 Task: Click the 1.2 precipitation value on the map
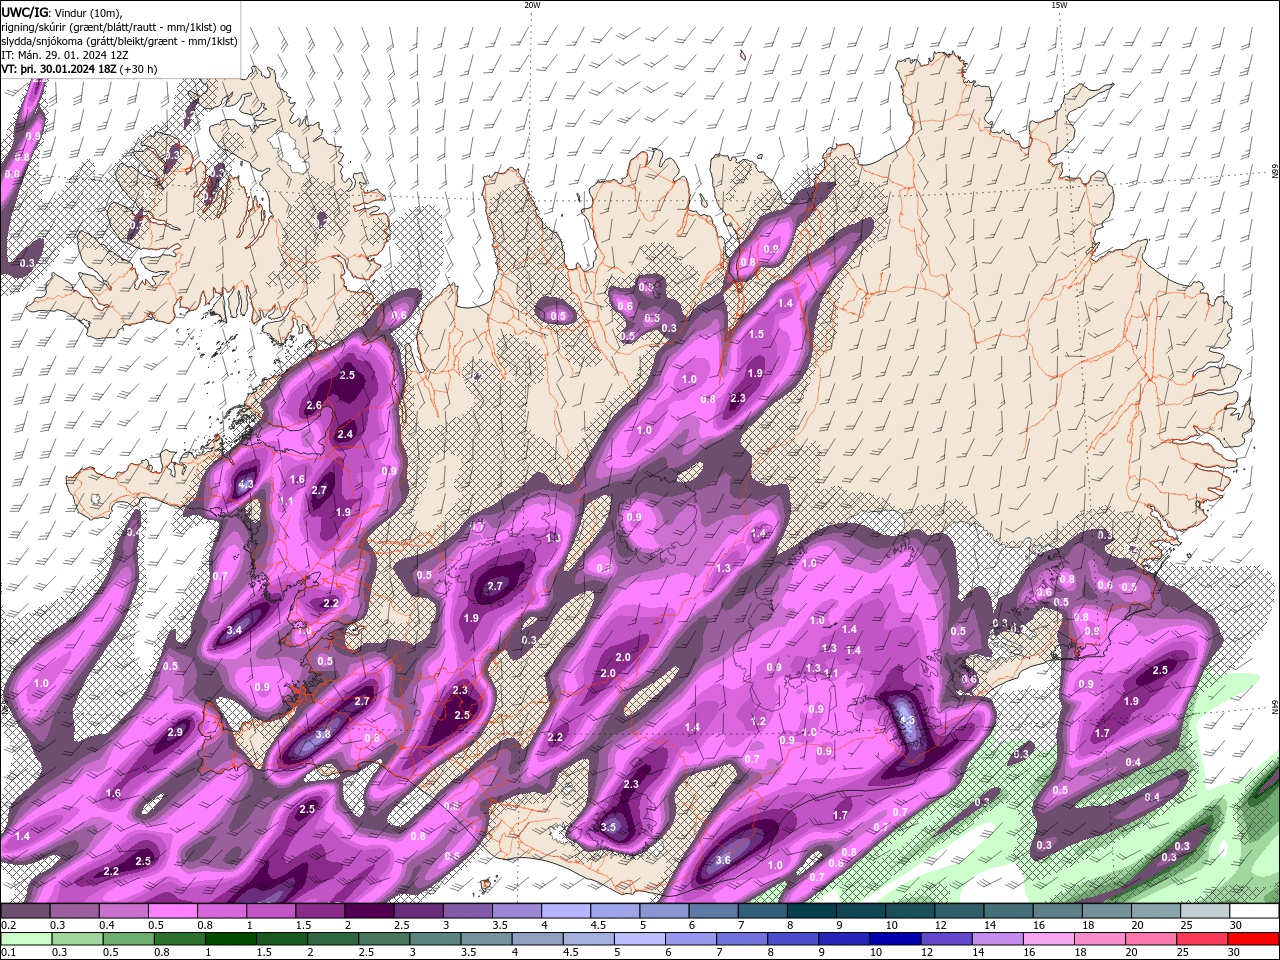[758, 721]
